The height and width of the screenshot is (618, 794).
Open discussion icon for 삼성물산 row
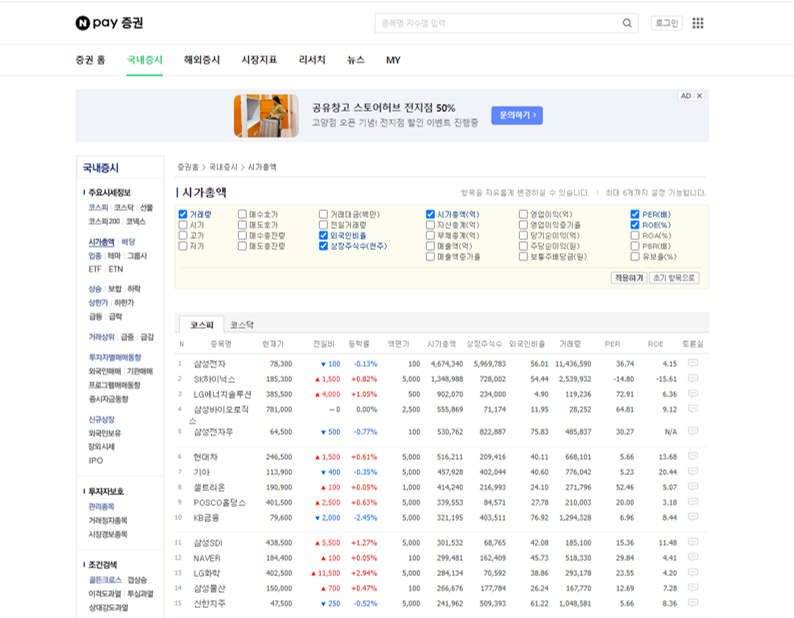693,588
